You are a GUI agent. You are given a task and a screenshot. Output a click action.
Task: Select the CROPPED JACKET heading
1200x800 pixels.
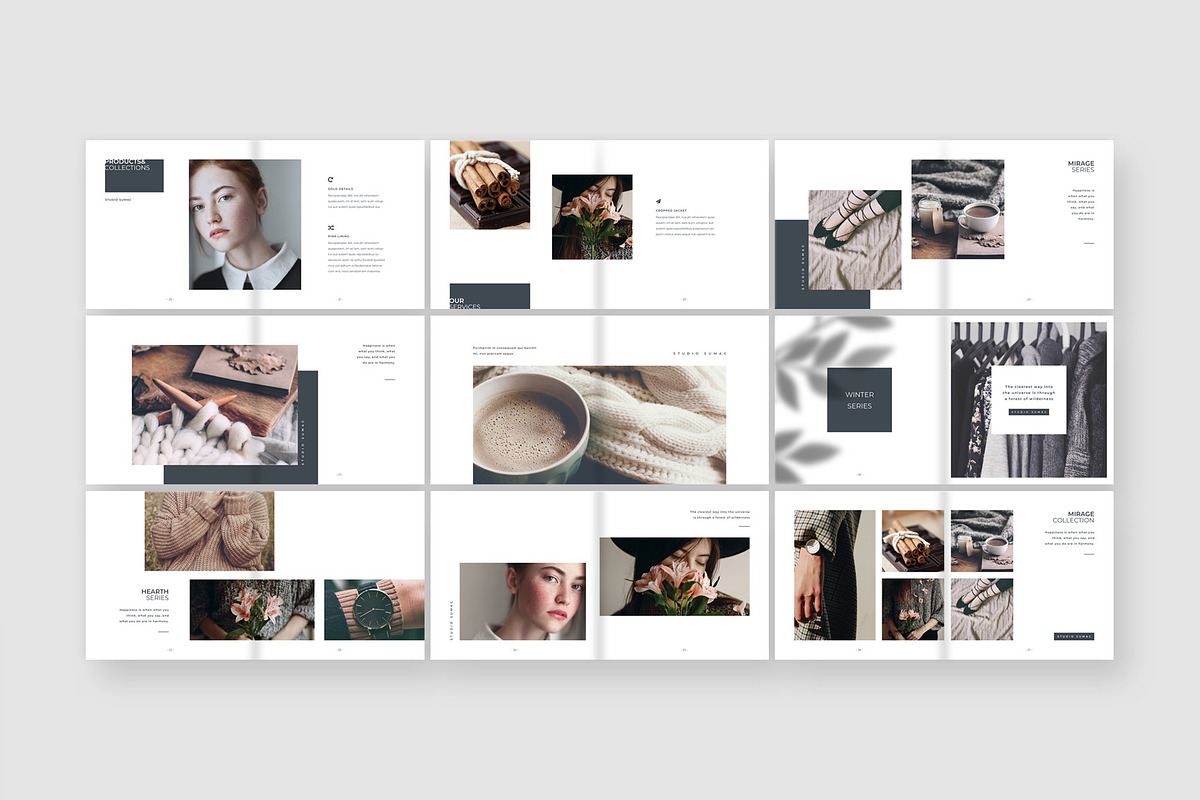tap(671, 210)
